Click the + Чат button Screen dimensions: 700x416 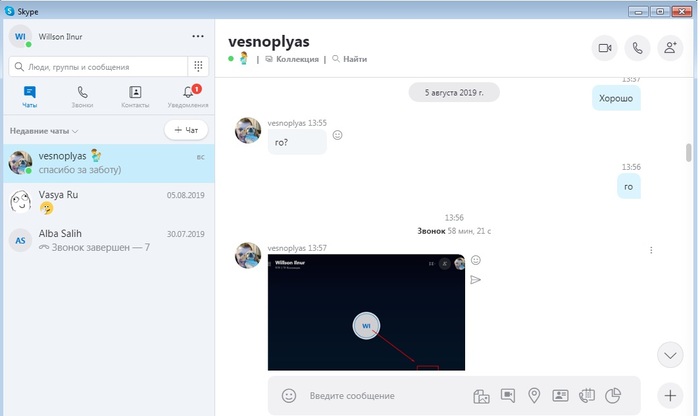pyautogui.click(x=186, y=130)
